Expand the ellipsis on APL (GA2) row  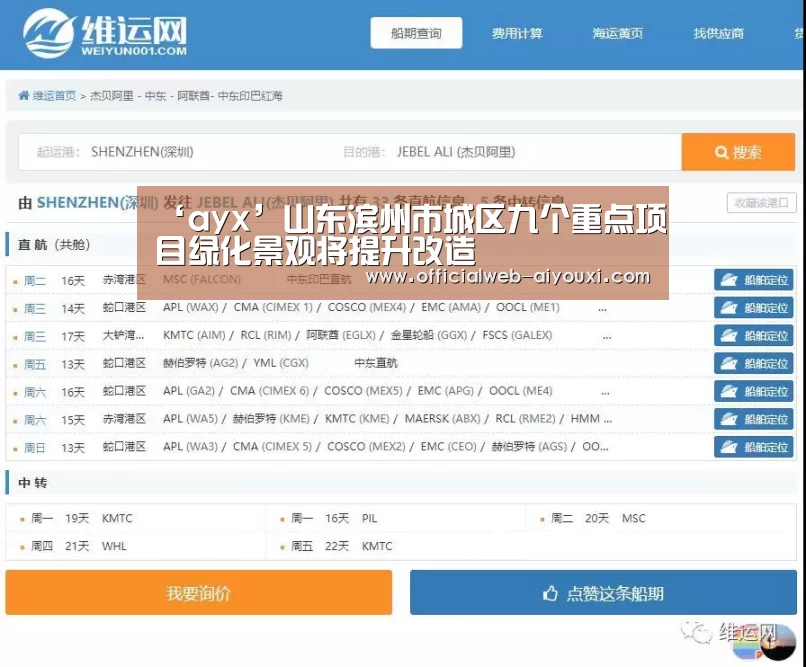click(606, 393)
